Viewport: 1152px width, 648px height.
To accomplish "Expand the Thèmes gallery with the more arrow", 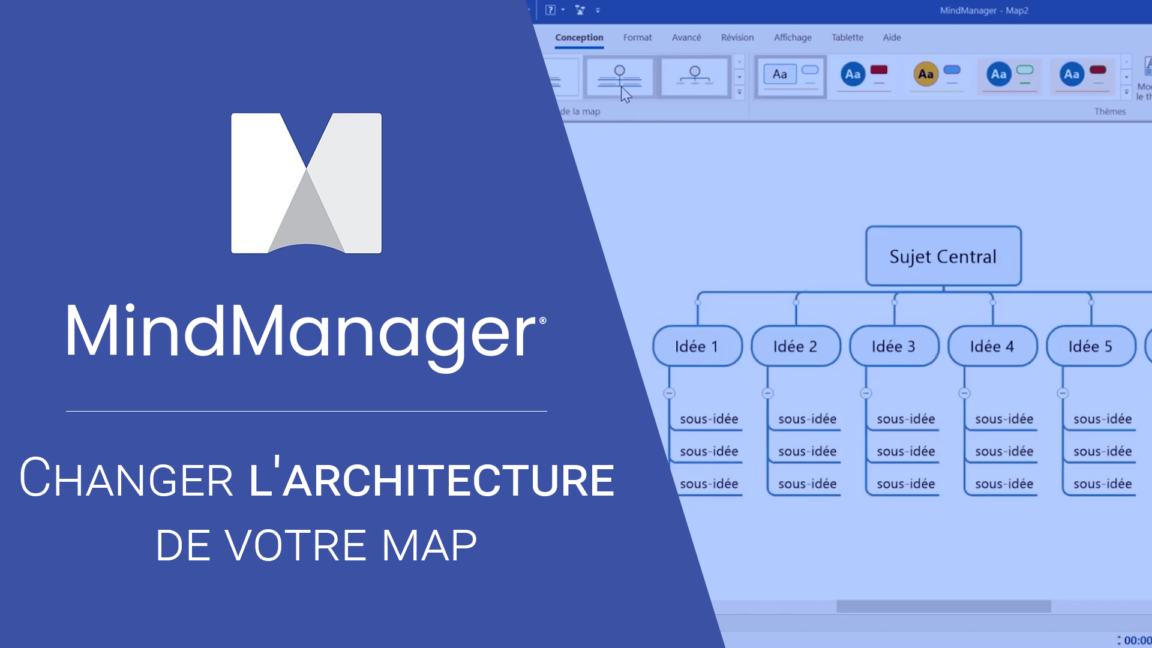I will pos(1125,92).
